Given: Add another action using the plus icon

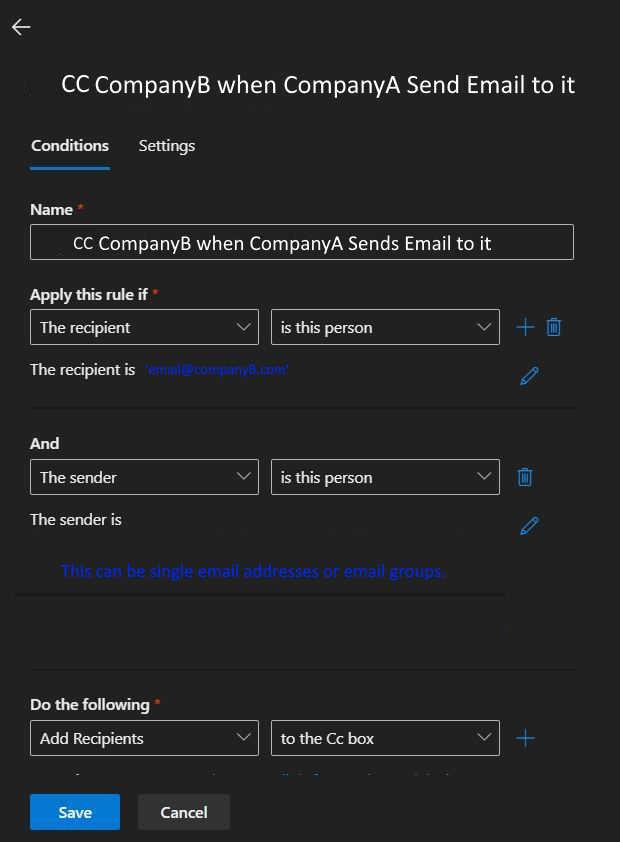Looking at the screenshot, I should pyautogui.click(x=524, y=738).
